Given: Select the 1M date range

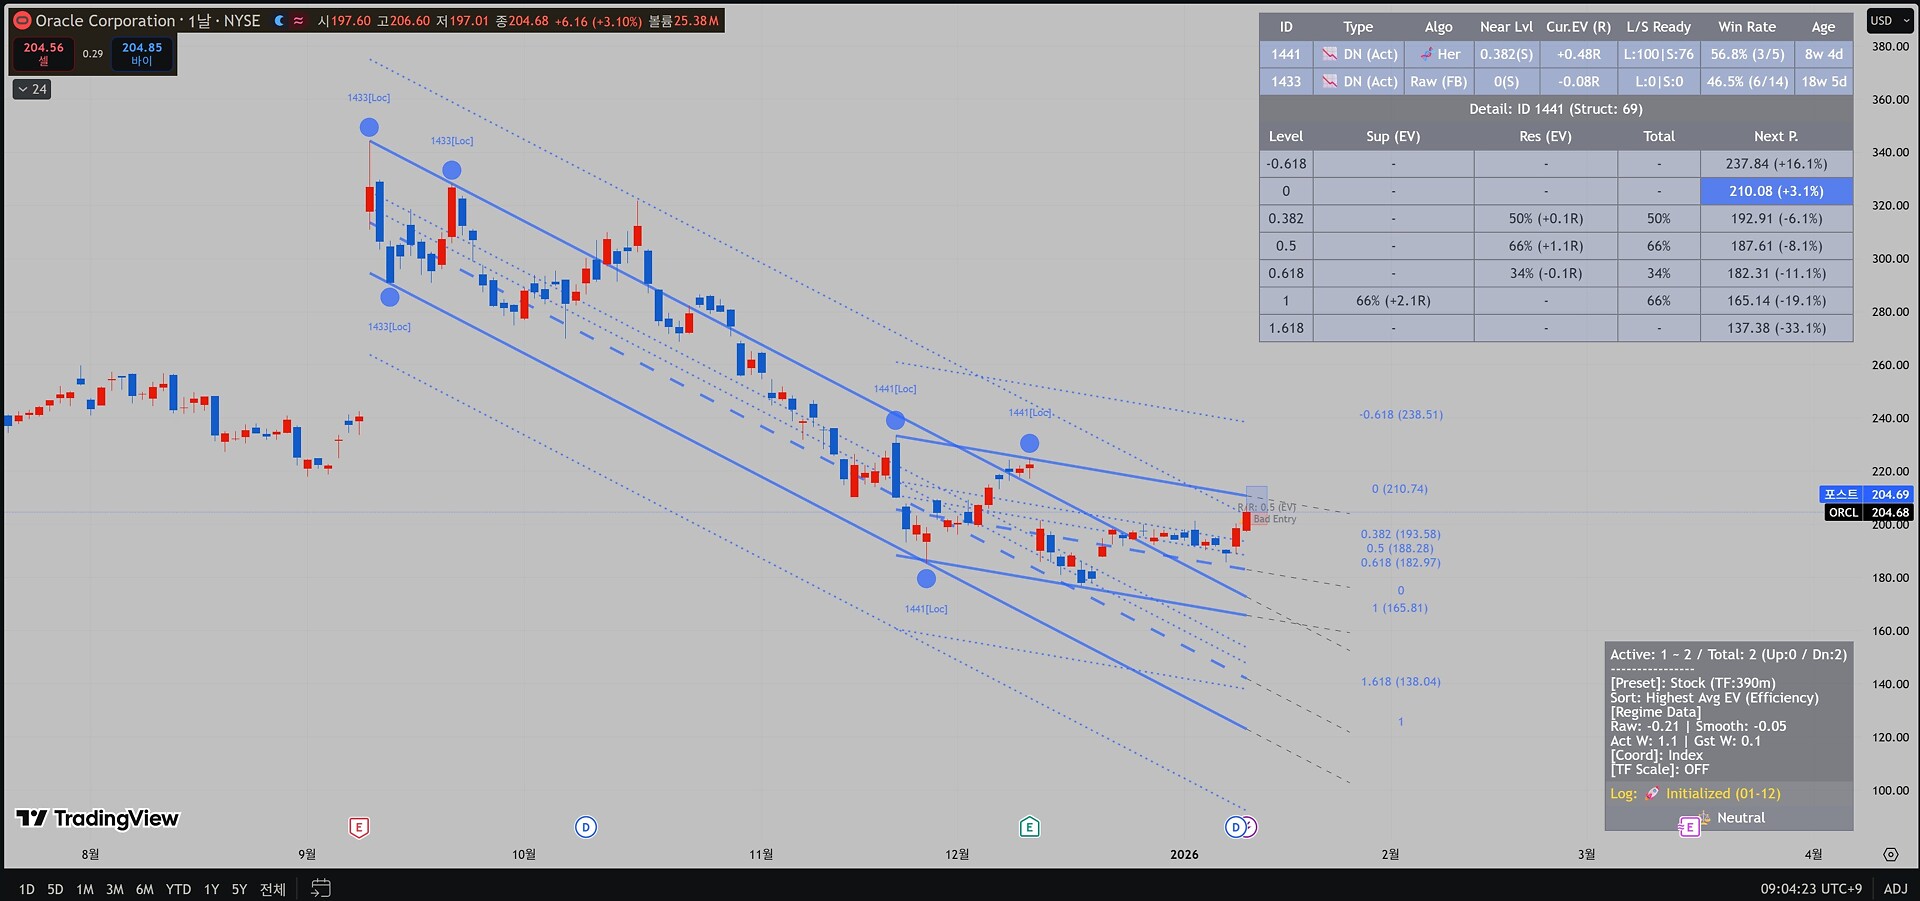Looking at the screenshot, I should pyautogui.click(x=85, y=889).
